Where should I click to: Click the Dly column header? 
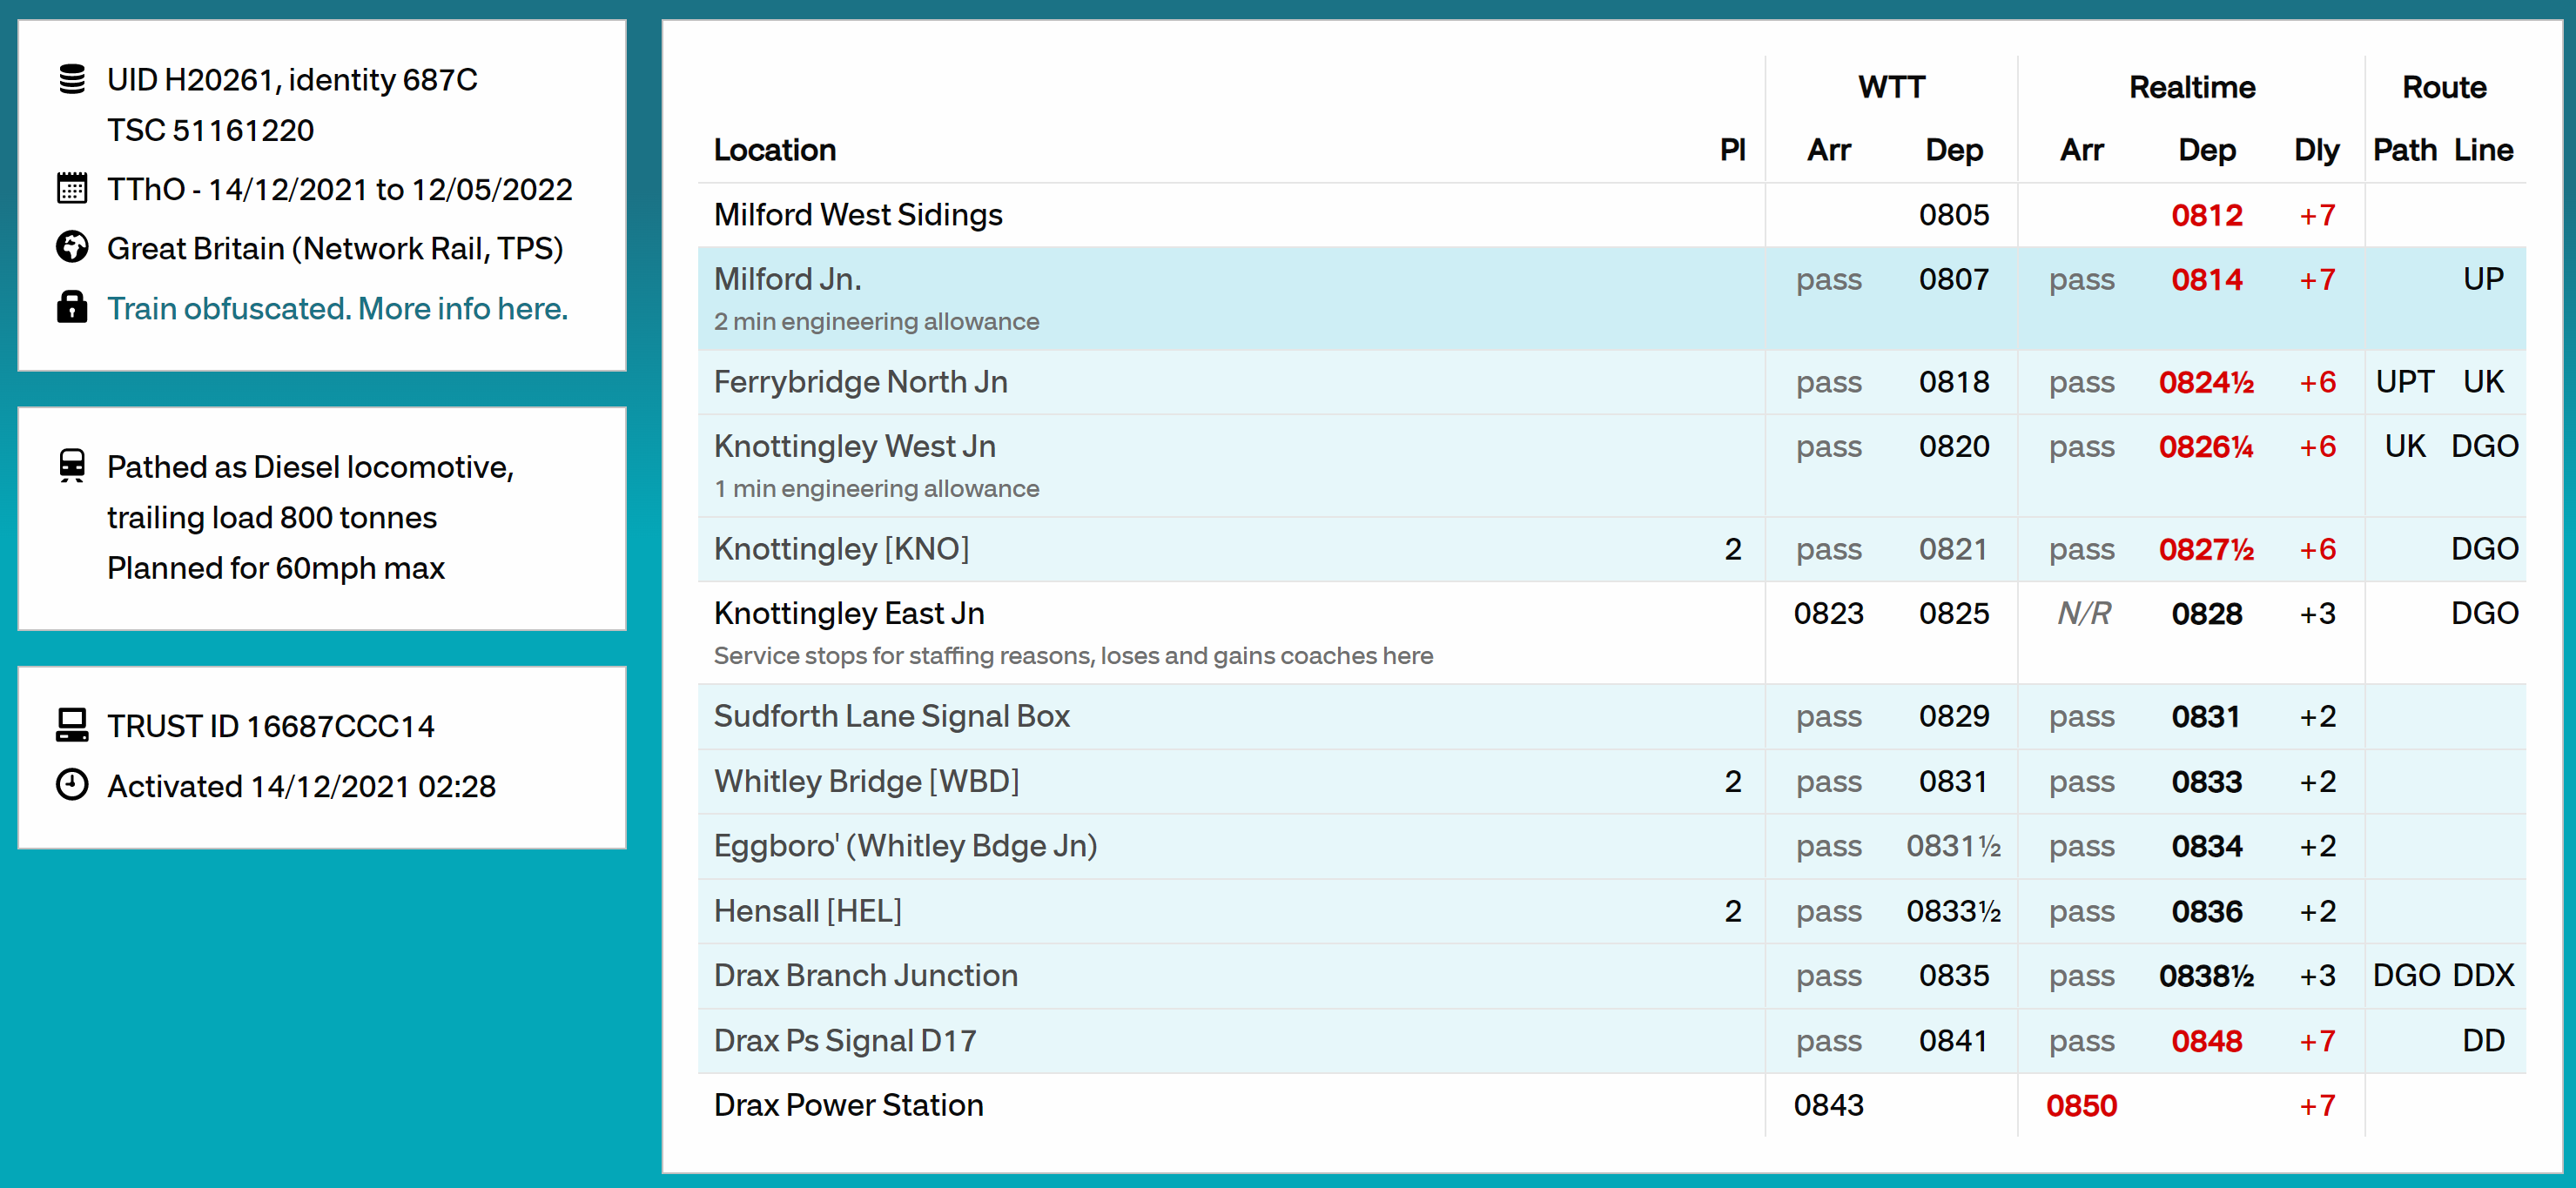pos(2315,150)
